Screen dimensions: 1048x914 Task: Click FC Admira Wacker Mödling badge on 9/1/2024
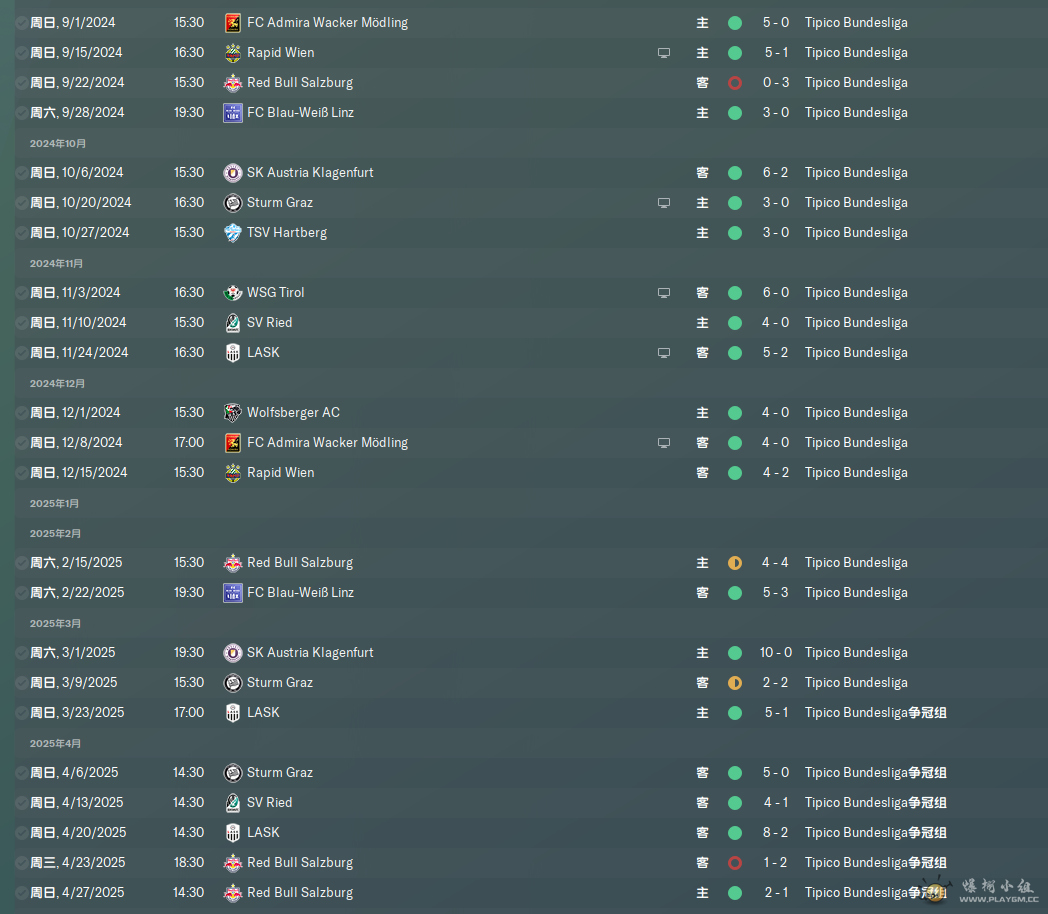coord(233,23)
